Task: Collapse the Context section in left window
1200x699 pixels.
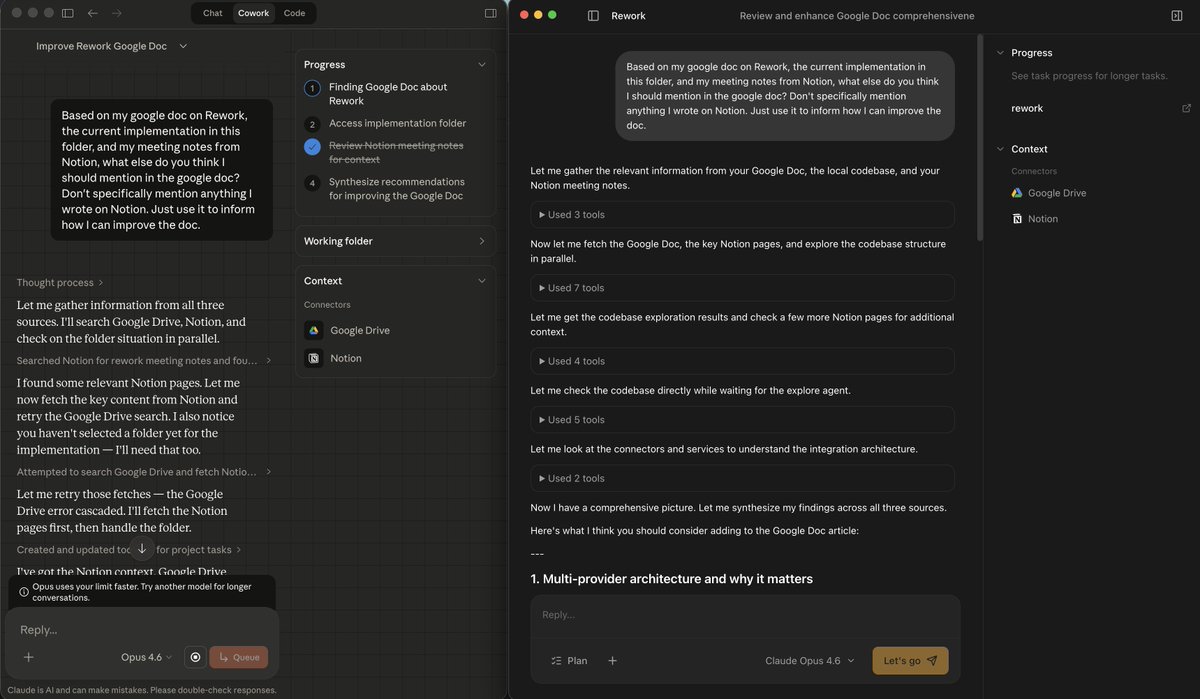Action: point(481,281)
